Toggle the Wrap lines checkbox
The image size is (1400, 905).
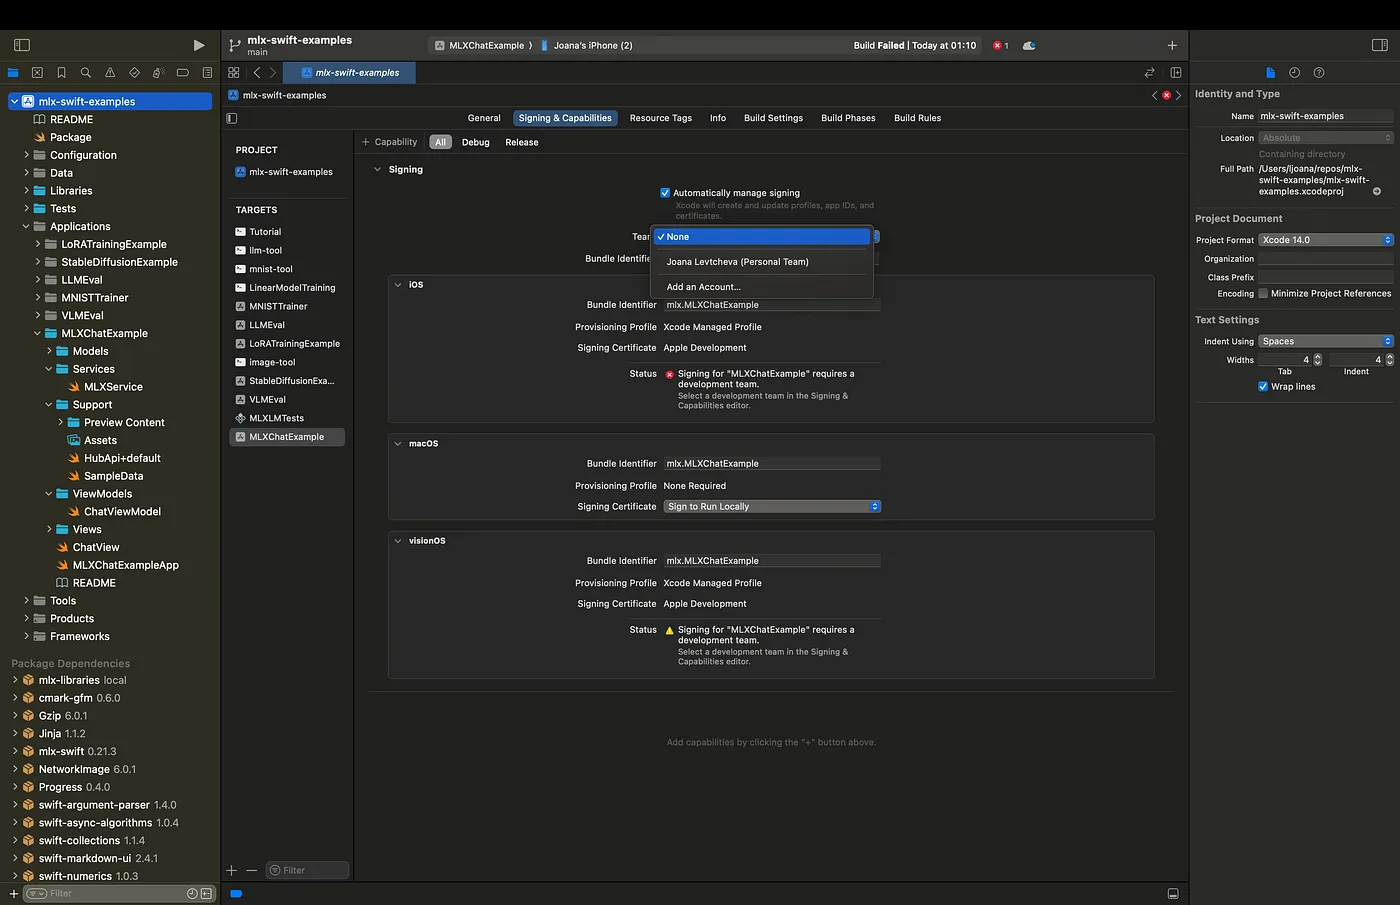coord(1263,386)
